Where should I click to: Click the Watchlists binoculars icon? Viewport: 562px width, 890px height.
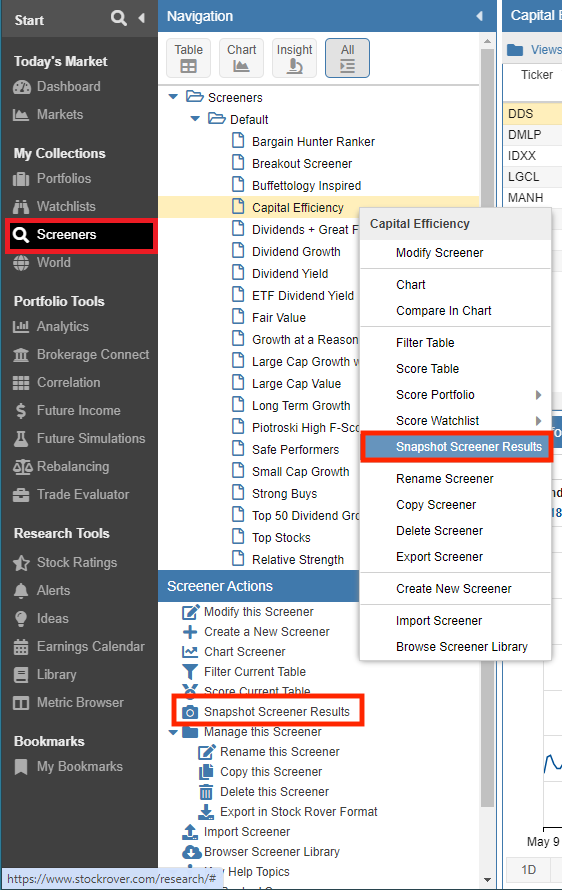pos(21,207)
